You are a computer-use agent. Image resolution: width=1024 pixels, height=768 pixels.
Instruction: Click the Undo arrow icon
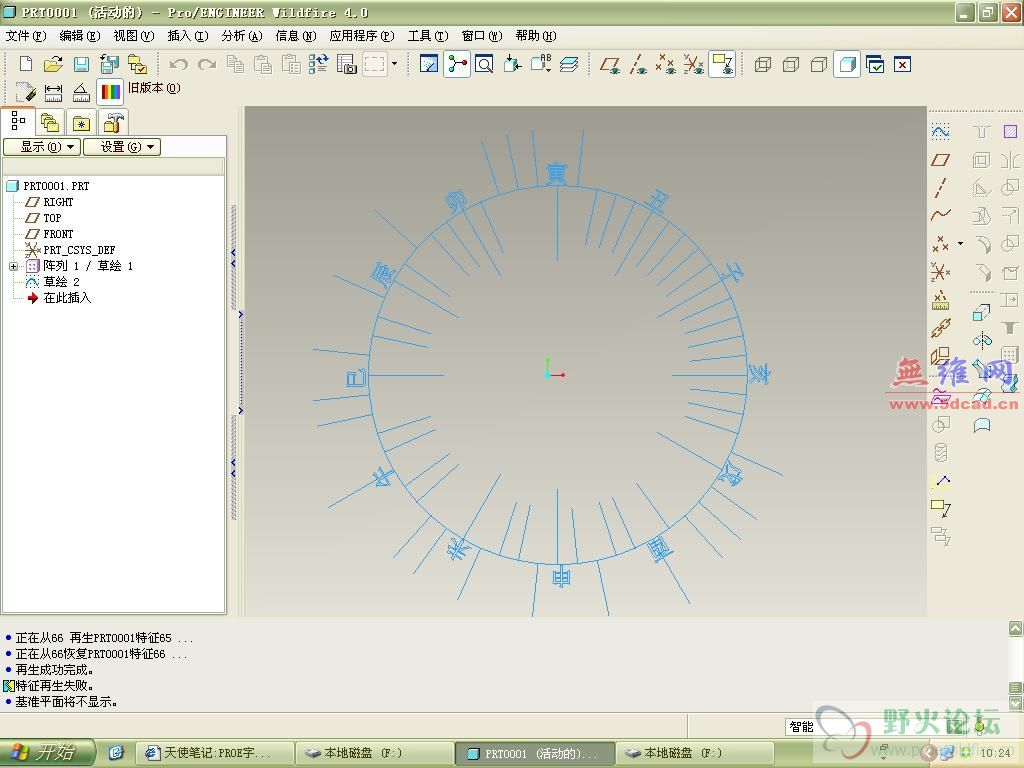point(178,64)
